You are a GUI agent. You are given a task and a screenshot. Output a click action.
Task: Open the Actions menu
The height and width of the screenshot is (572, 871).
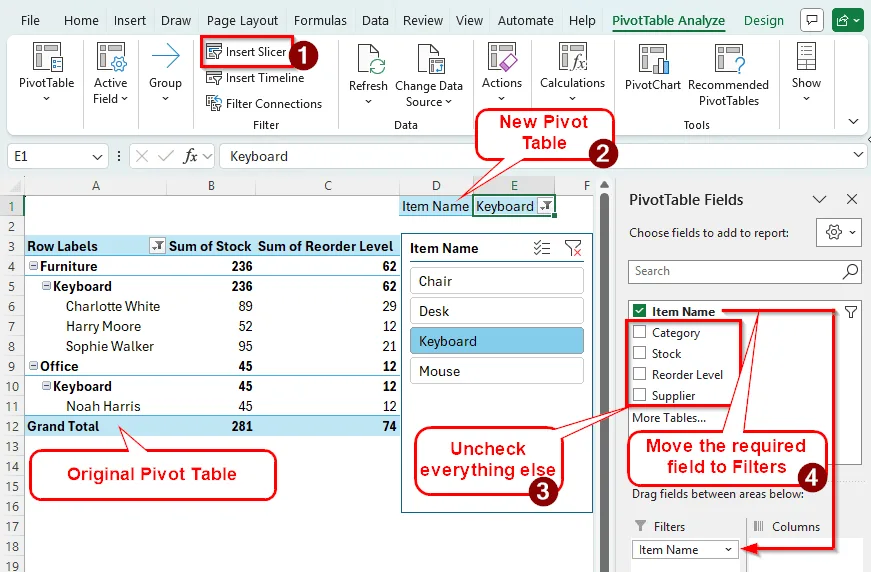(502, 72)
